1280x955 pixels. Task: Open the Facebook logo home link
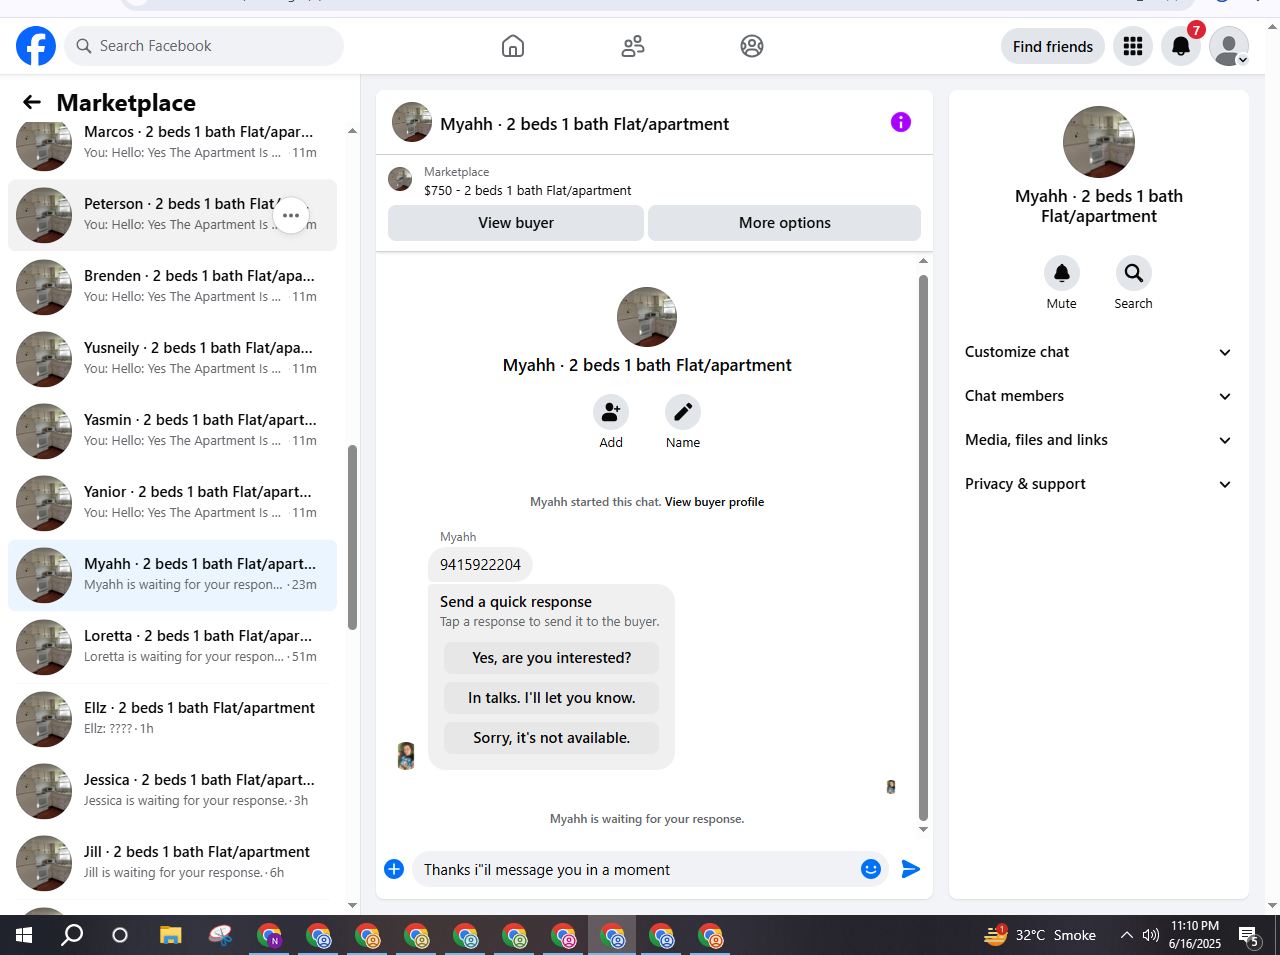(36, 46)
